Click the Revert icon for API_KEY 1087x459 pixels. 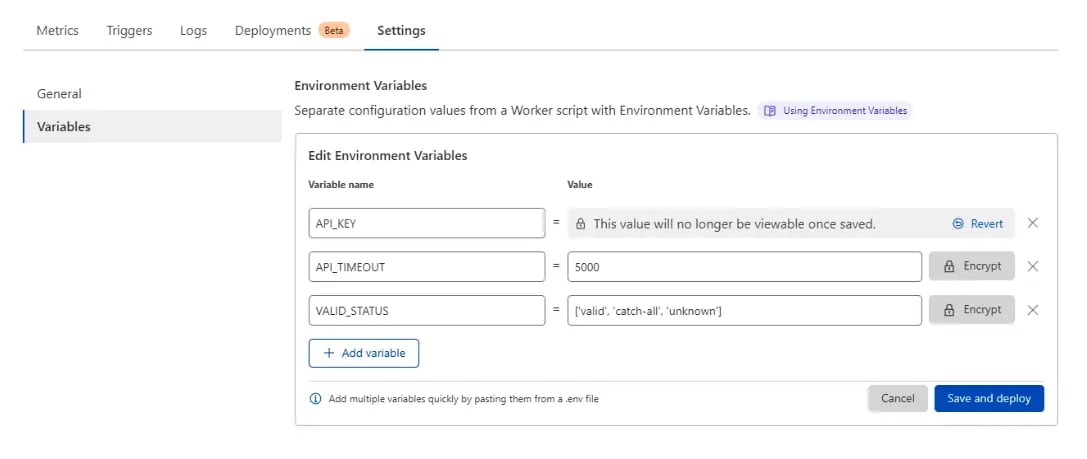pos(958,223)
